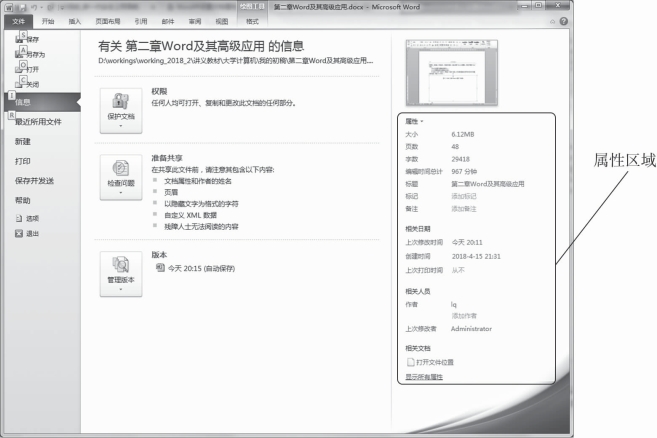The height and width of the screenshot is (438, 657).
Task: Click 添加备注 to add comments
Action: (x=464, y=209)
